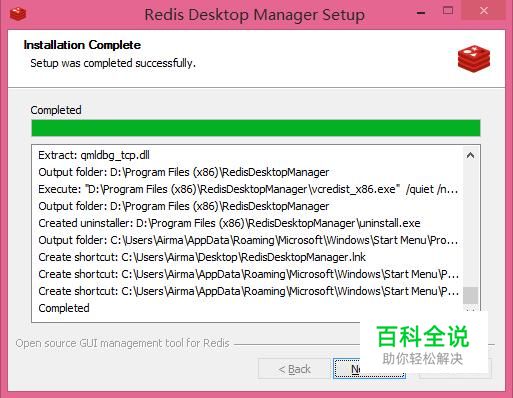Image resolution: width=513 pixels, height=398 pixels.
Task: Maximize the setup window
Action: (448, 11)
